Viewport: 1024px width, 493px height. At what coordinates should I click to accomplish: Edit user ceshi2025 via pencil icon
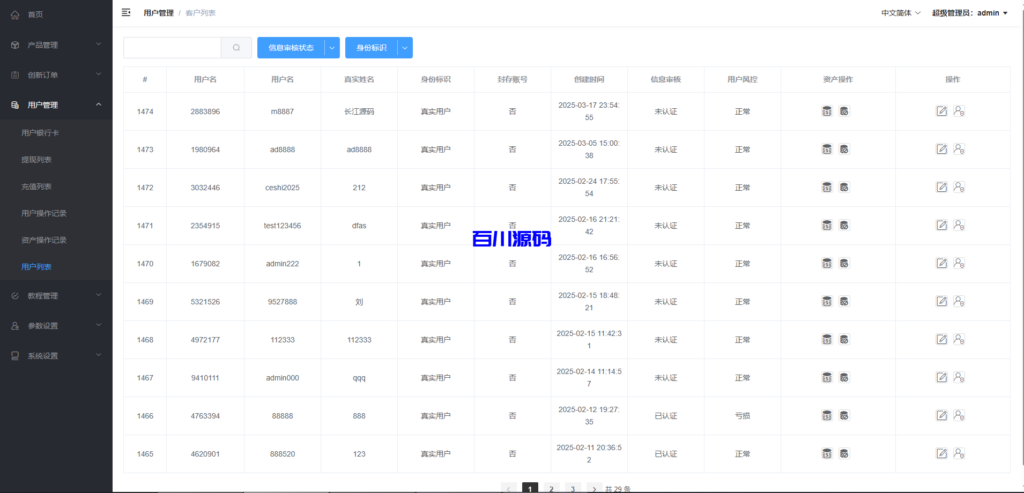(942, 187)
